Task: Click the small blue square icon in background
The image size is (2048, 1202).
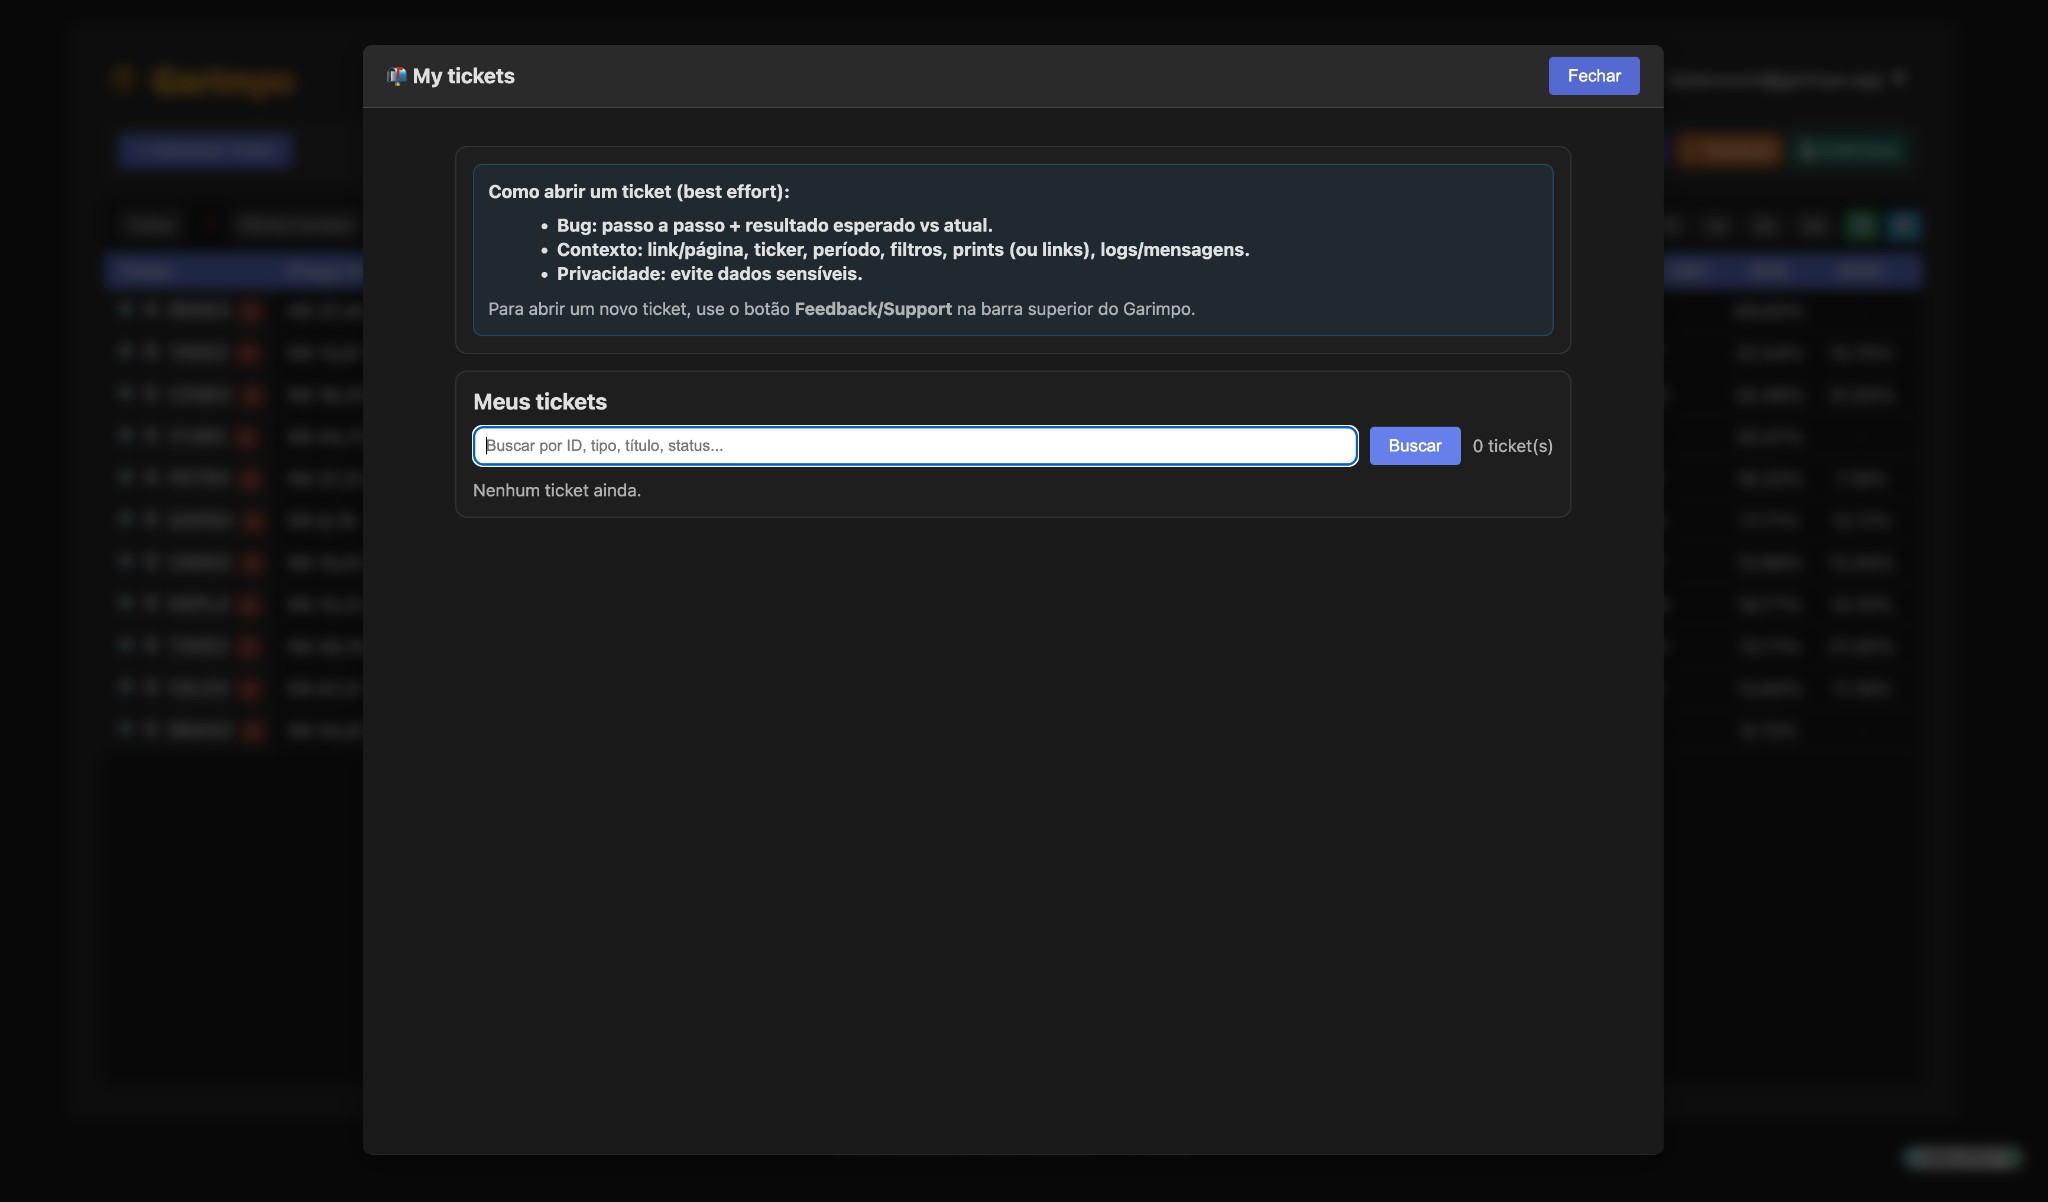Action: pos(1903,226)
